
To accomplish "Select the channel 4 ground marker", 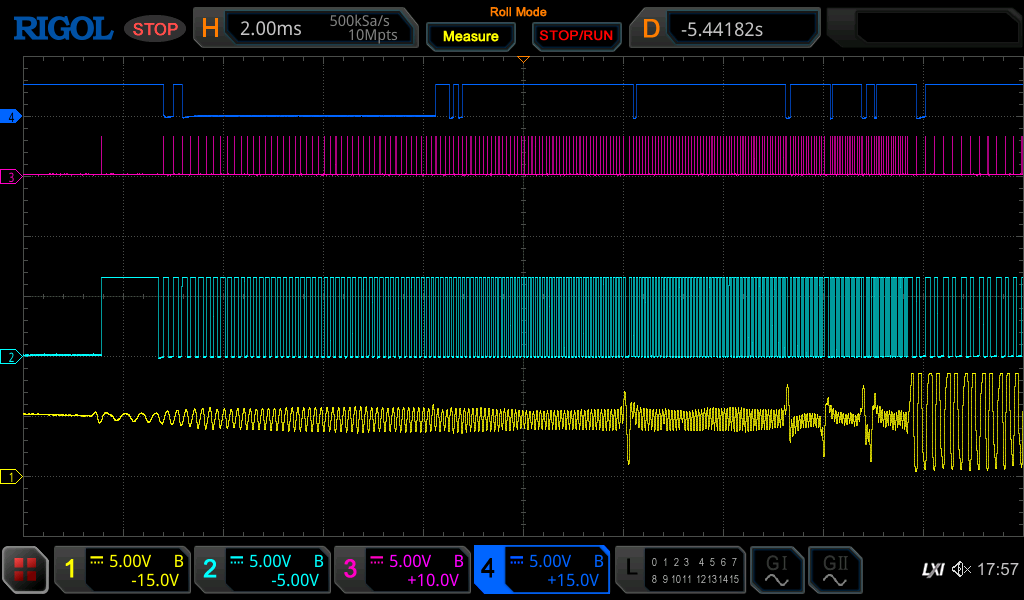I will 11,118.
